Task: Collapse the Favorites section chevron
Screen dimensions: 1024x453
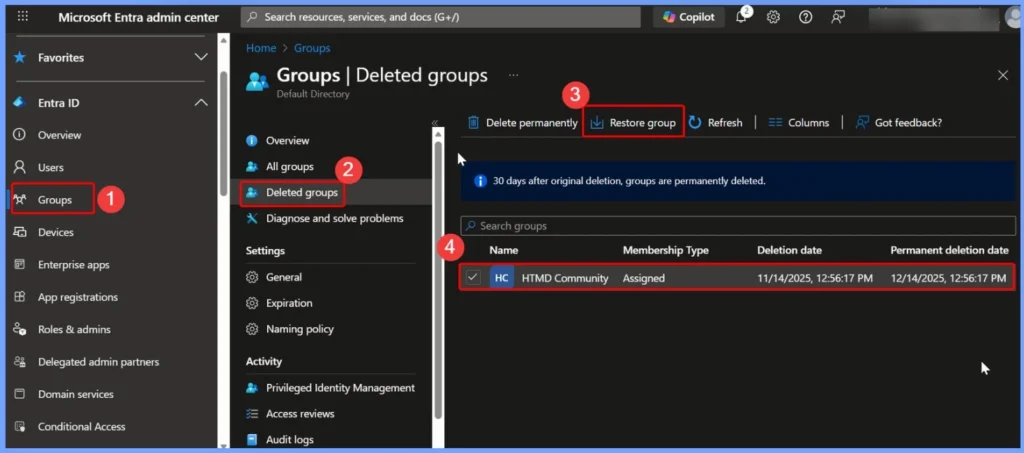Action: pos(201,57)
